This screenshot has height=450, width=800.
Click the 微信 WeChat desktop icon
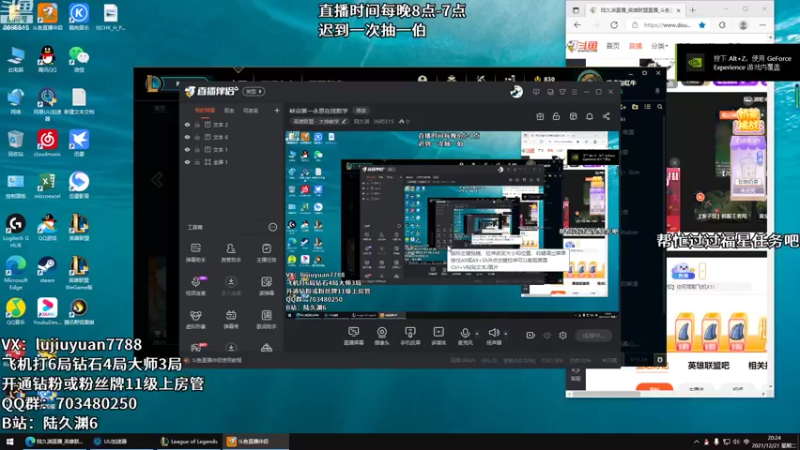(x=79, y=59)
